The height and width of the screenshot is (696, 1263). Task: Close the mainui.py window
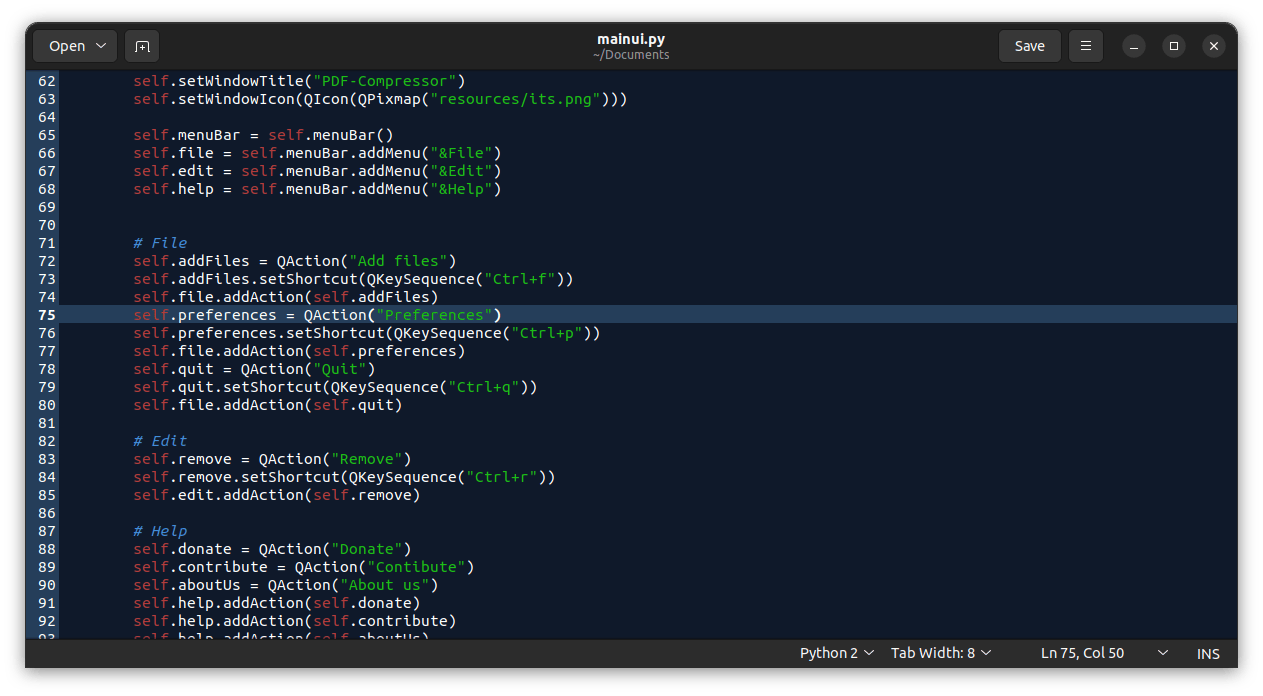point(1213,46)
